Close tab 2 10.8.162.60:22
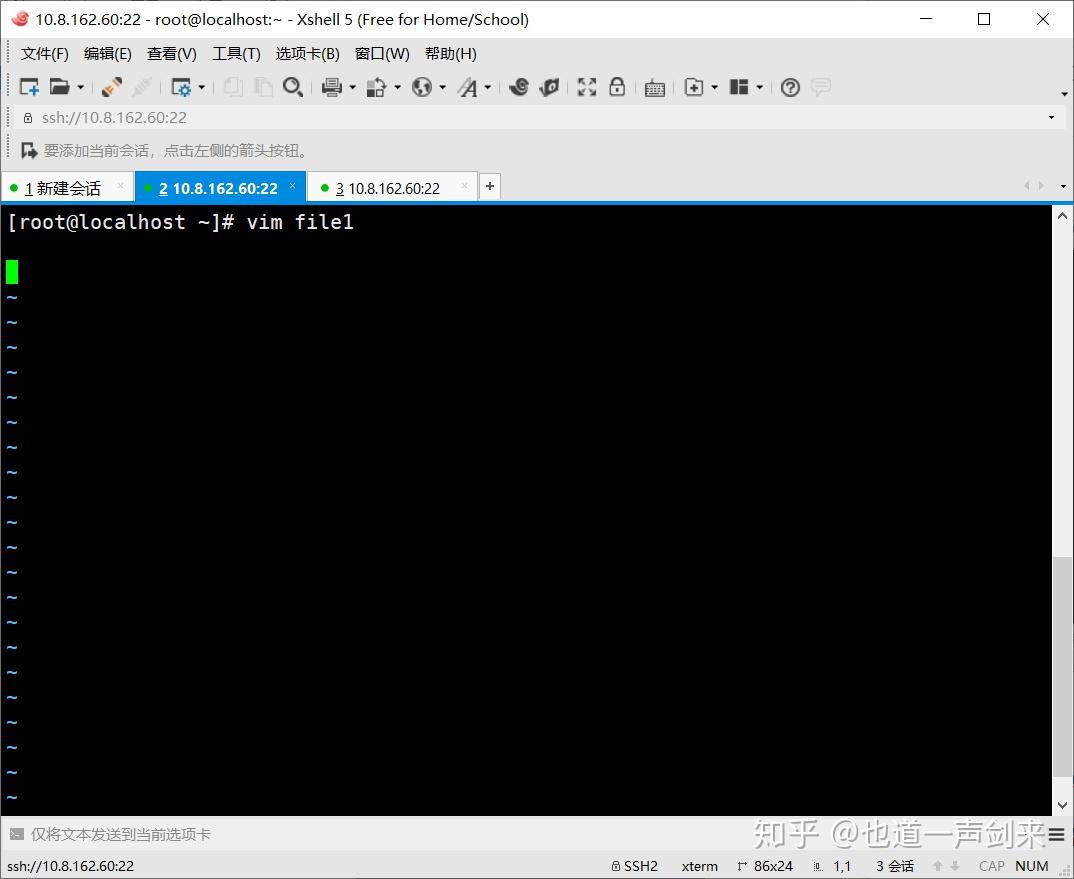Screen dimensions: 1074x879 tap(292, 186)
